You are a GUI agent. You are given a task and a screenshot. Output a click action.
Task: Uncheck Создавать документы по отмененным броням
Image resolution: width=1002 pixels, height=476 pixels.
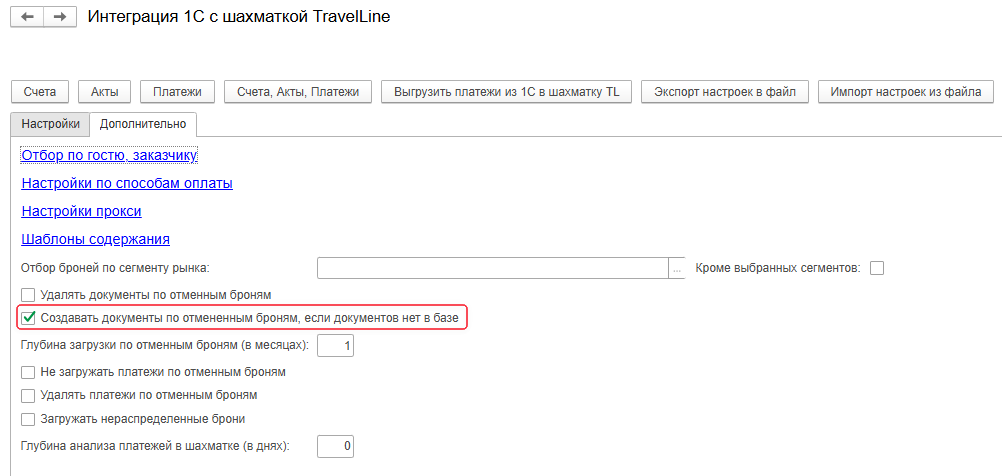coord(29,318)
